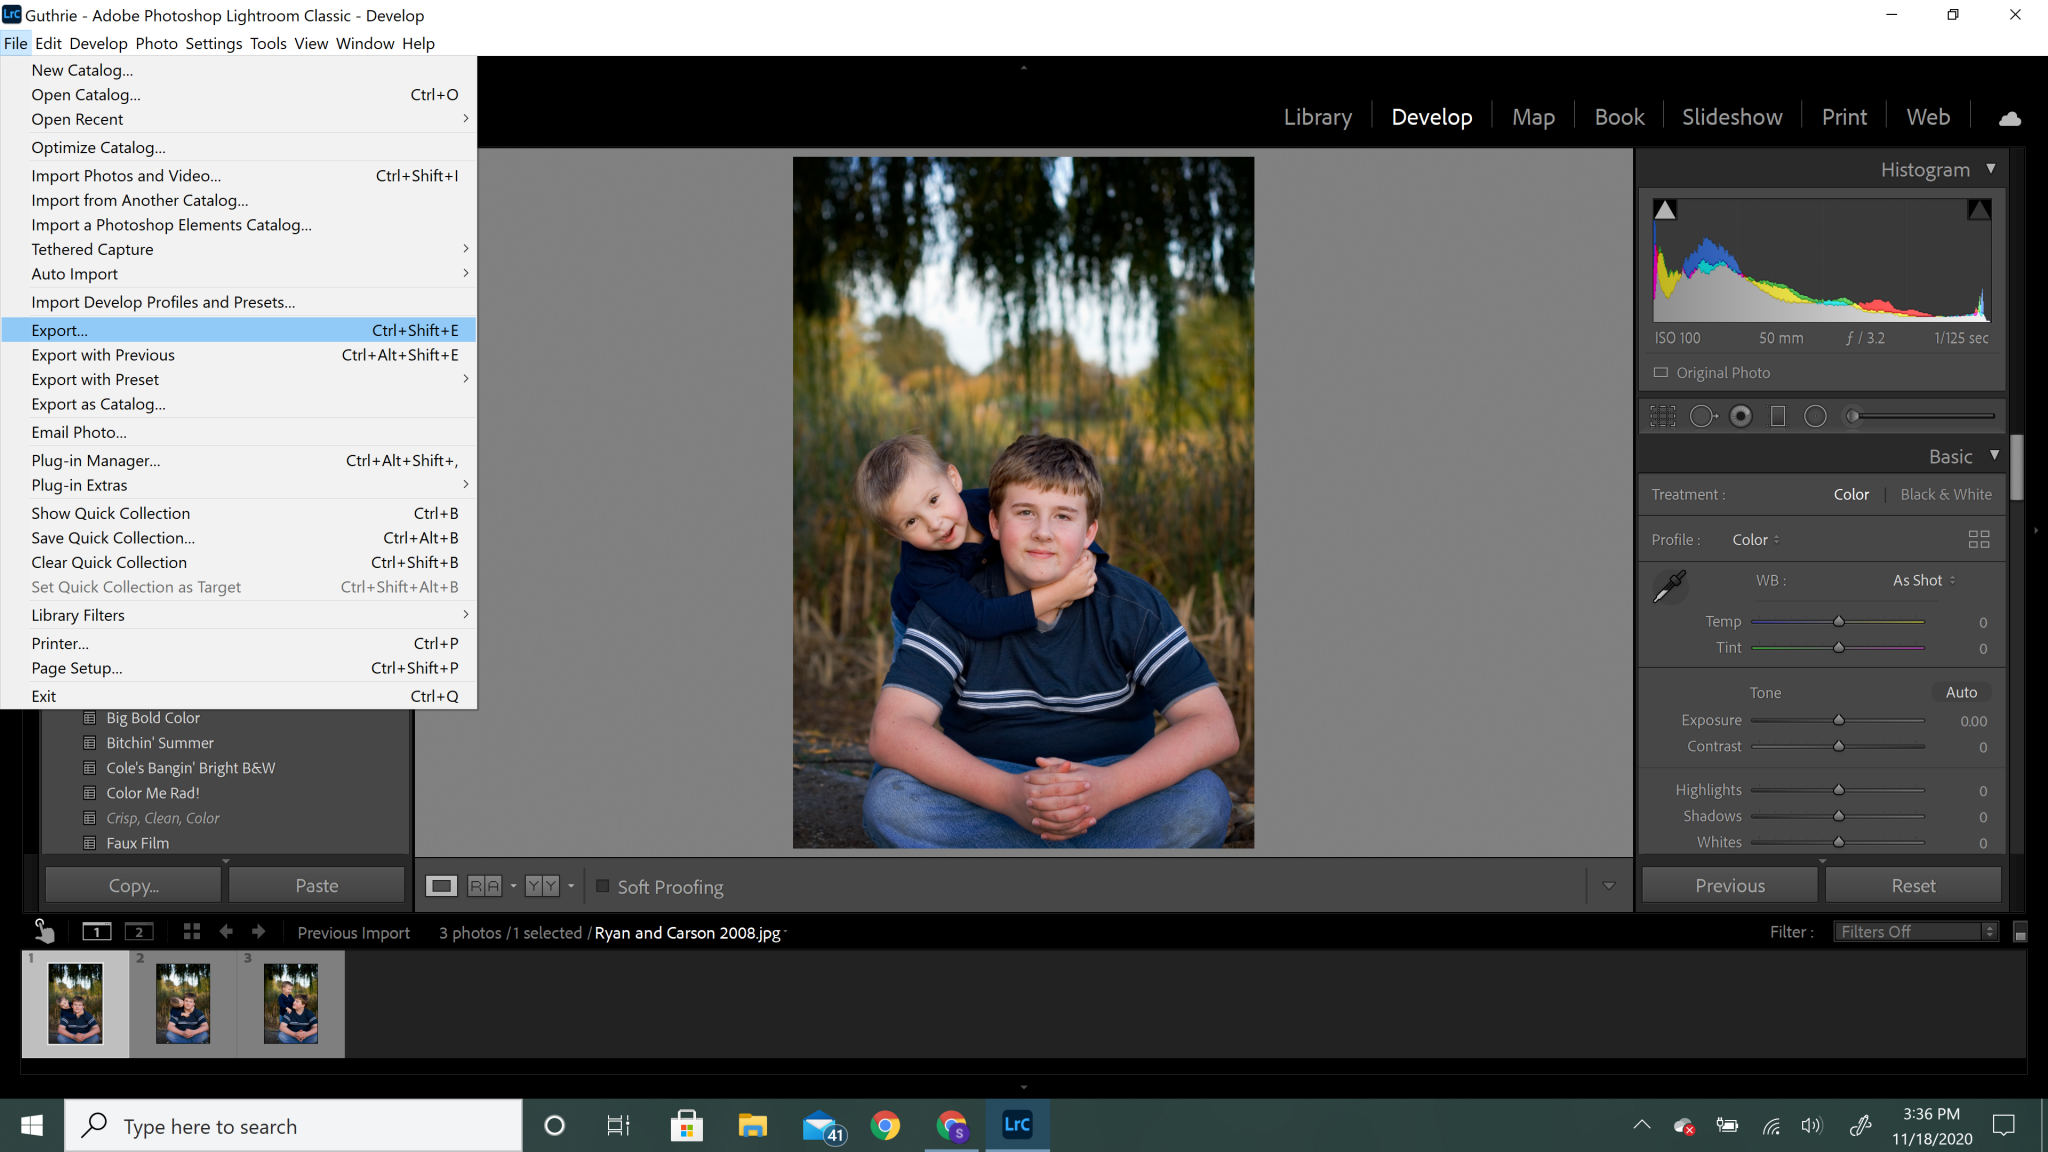Select the third filmstrip thumbnail

point(290,1004)
